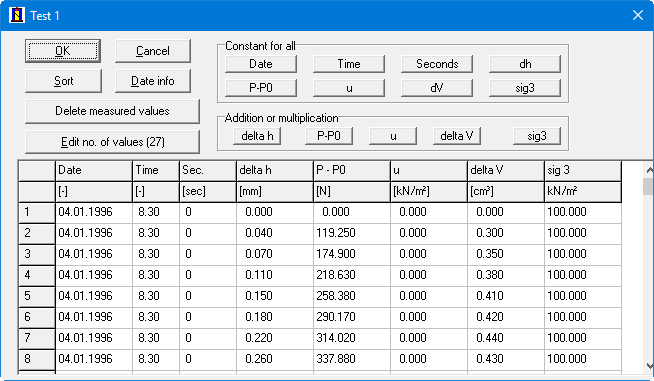The width and height of the screenshot is (654, 381).
Task: Click the sig 3 column header
Action: pos(583,171)
